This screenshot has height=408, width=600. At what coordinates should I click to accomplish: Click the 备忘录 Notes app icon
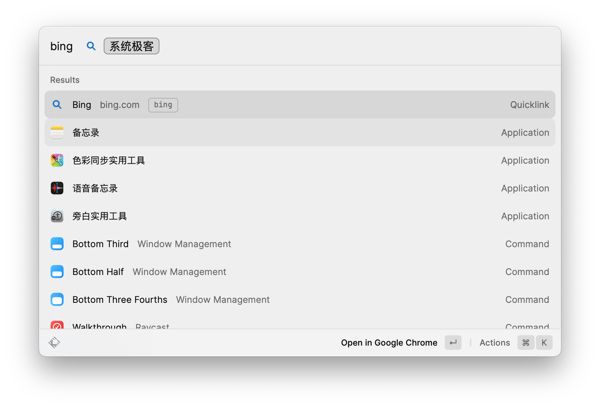[57, 132]
